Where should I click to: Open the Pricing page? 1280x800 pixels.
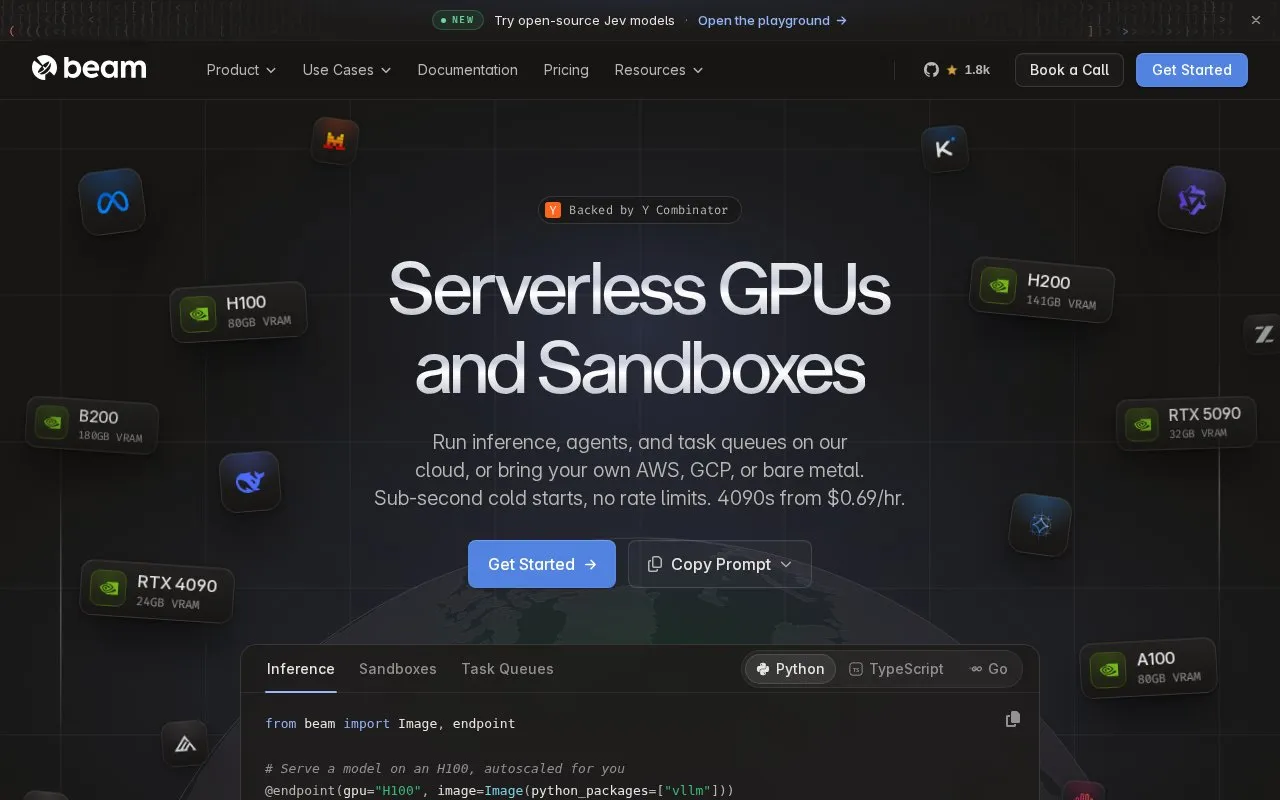pos(566,70)
